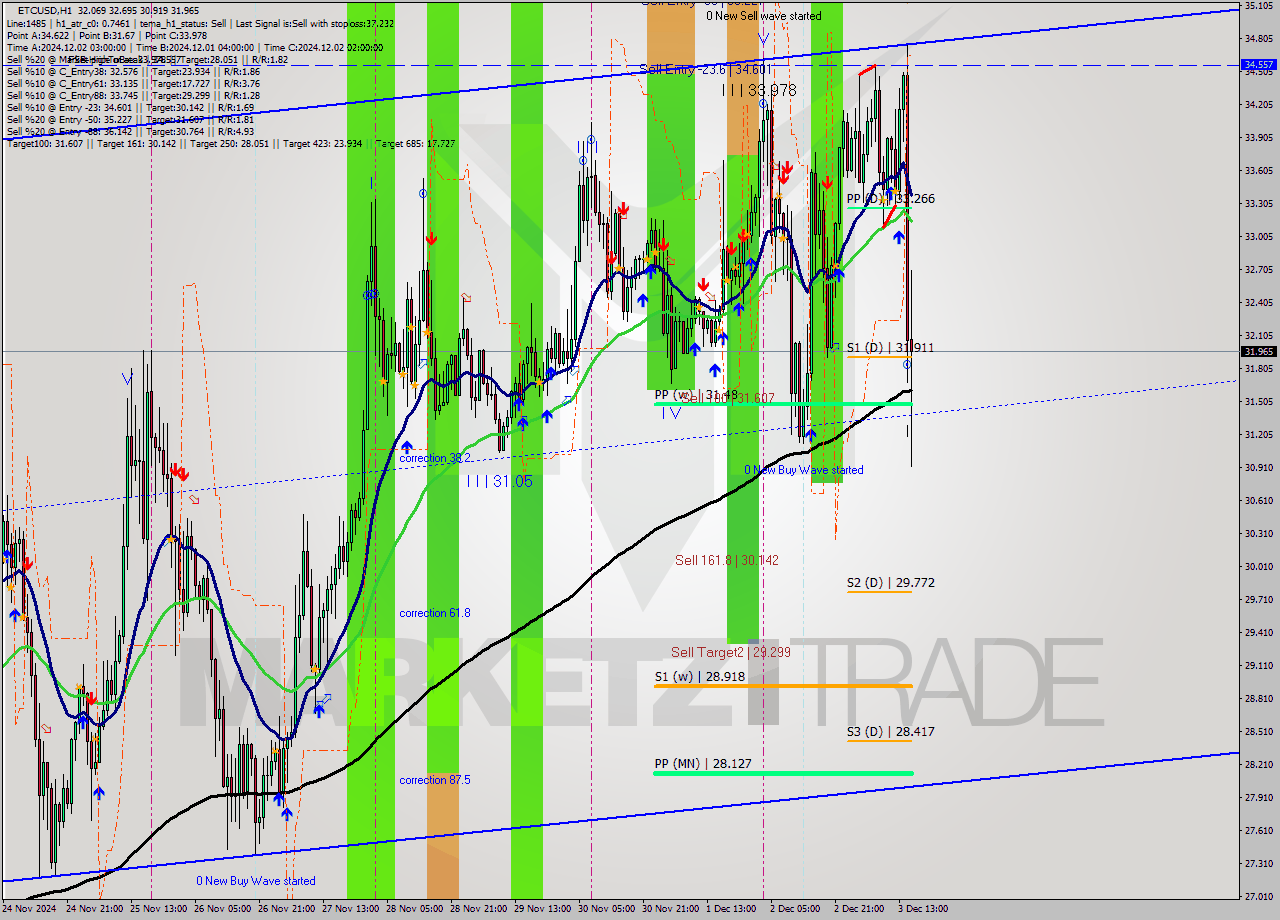
Task: Click the 32.405 price axis label
Action: pos(1258,303)
